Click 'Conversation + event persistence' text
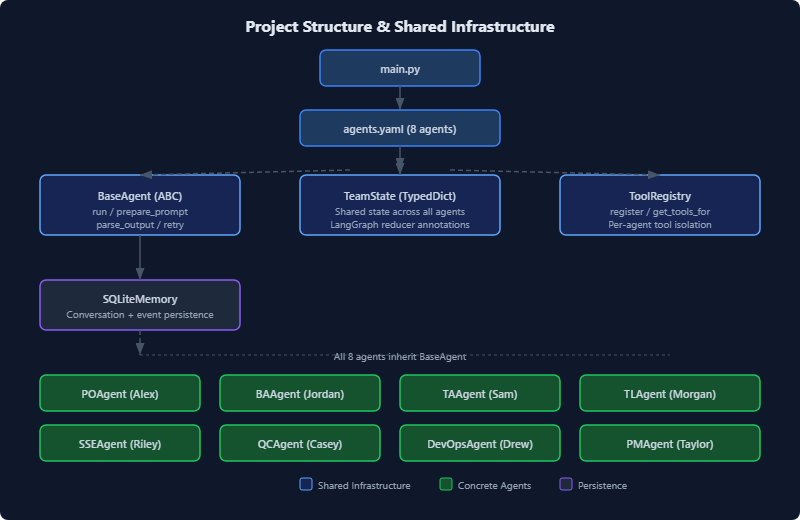Image resolution: width=800 pixels, height=520 pixels. click(x=140, y=315)
